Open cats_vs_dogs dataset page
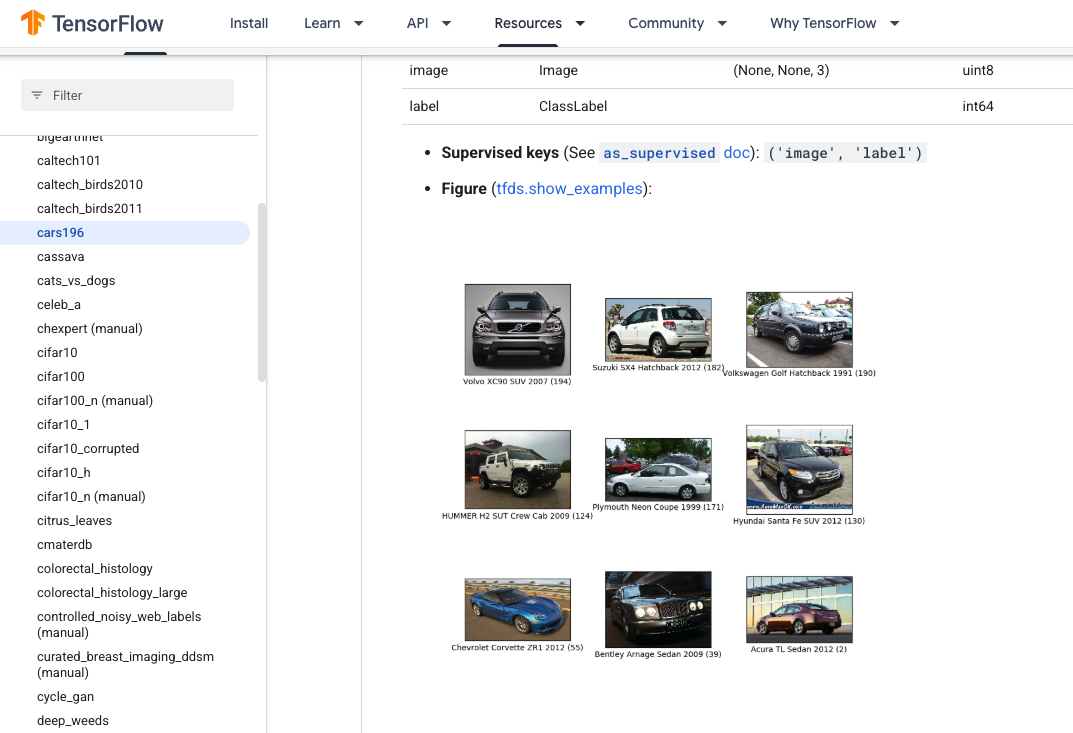Screen dimensions: 1073x733 [x=76, y=281]
